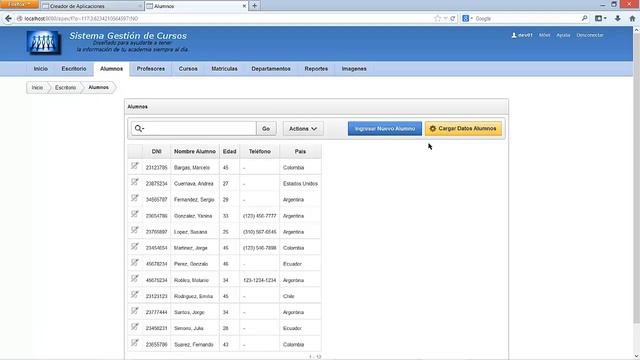Click the Google search box
The image size is (640, 360).
[x=527, y=18]
